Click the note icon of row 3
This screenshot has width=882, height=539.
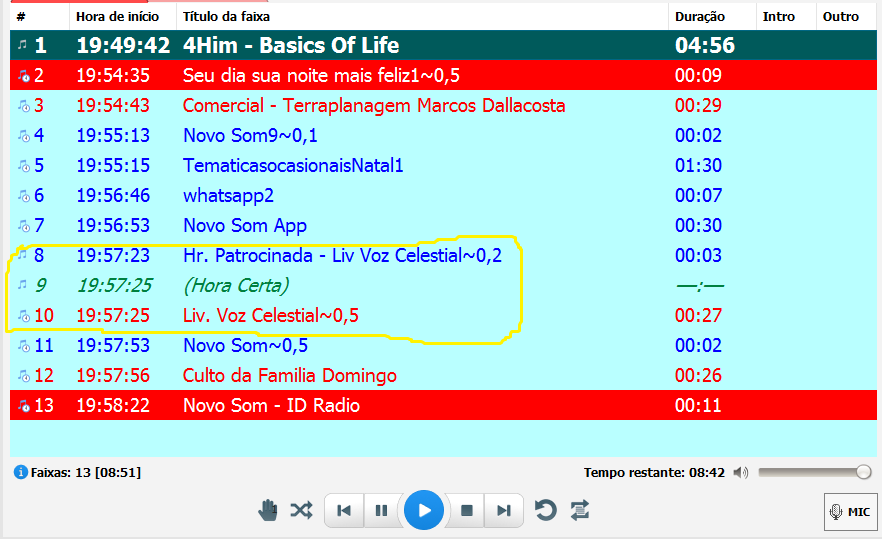(24, 106)
